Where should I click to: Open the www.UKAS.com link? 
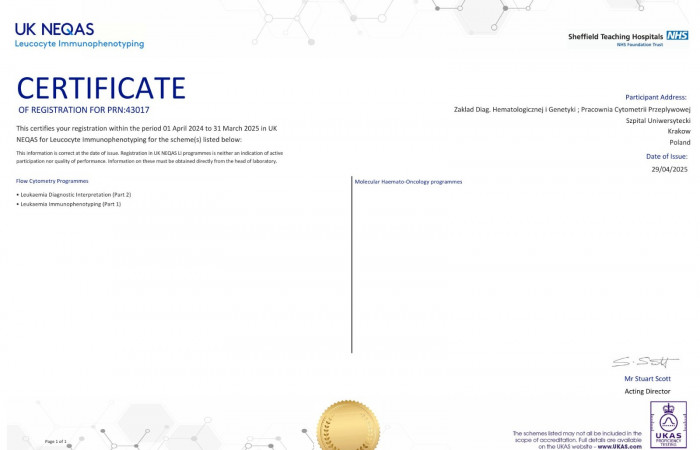tap(620, 446)
